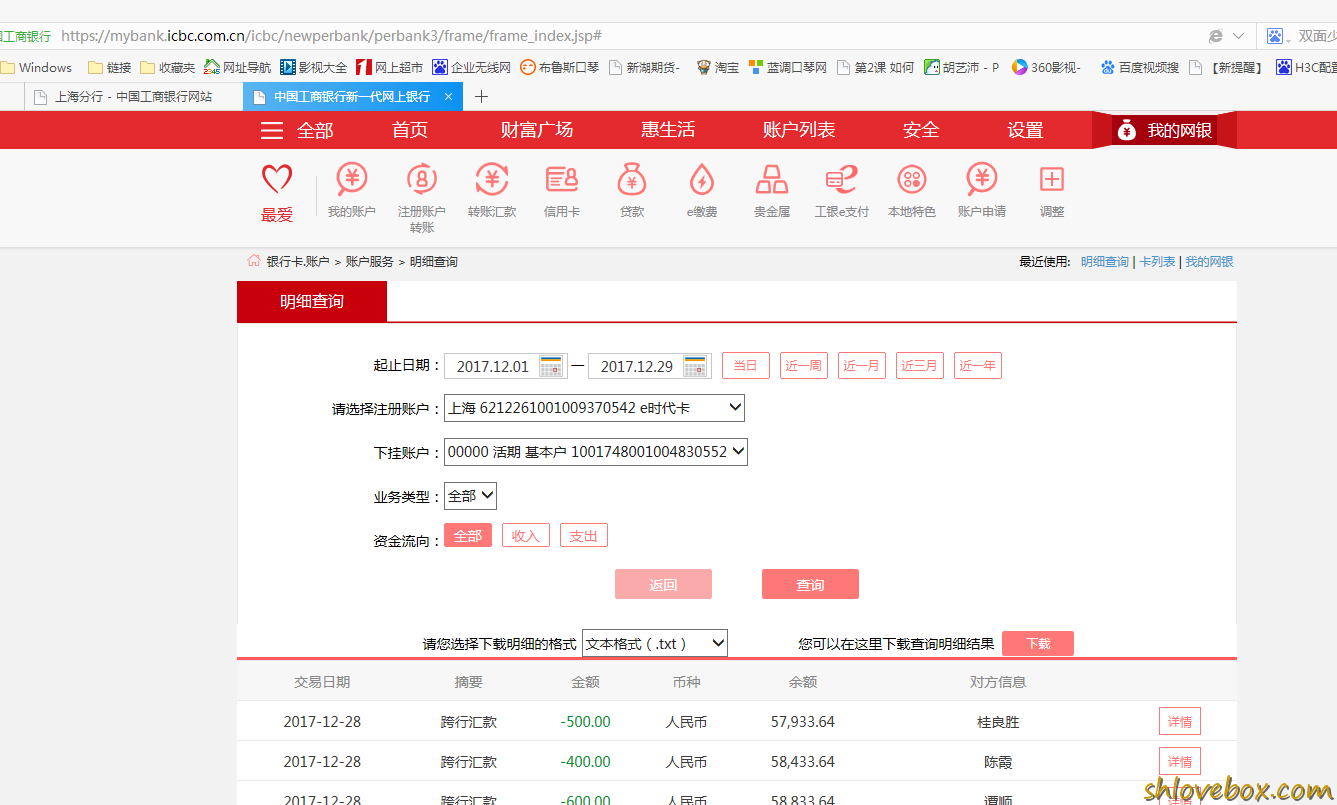Open the 工银e支付 icon

click(841, 180)
